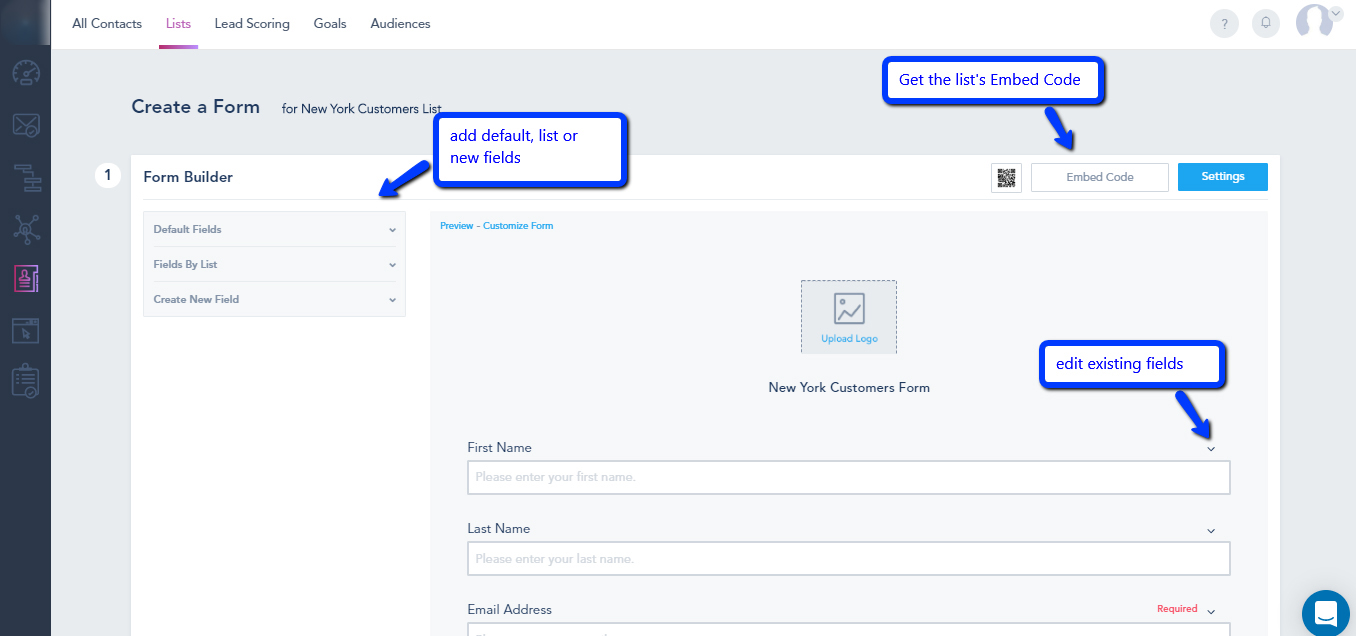Image resolution: width=1356 pixels, height=636 pixels.
Task: Open the landing pages browser window icon
Action: click(25, 330)
